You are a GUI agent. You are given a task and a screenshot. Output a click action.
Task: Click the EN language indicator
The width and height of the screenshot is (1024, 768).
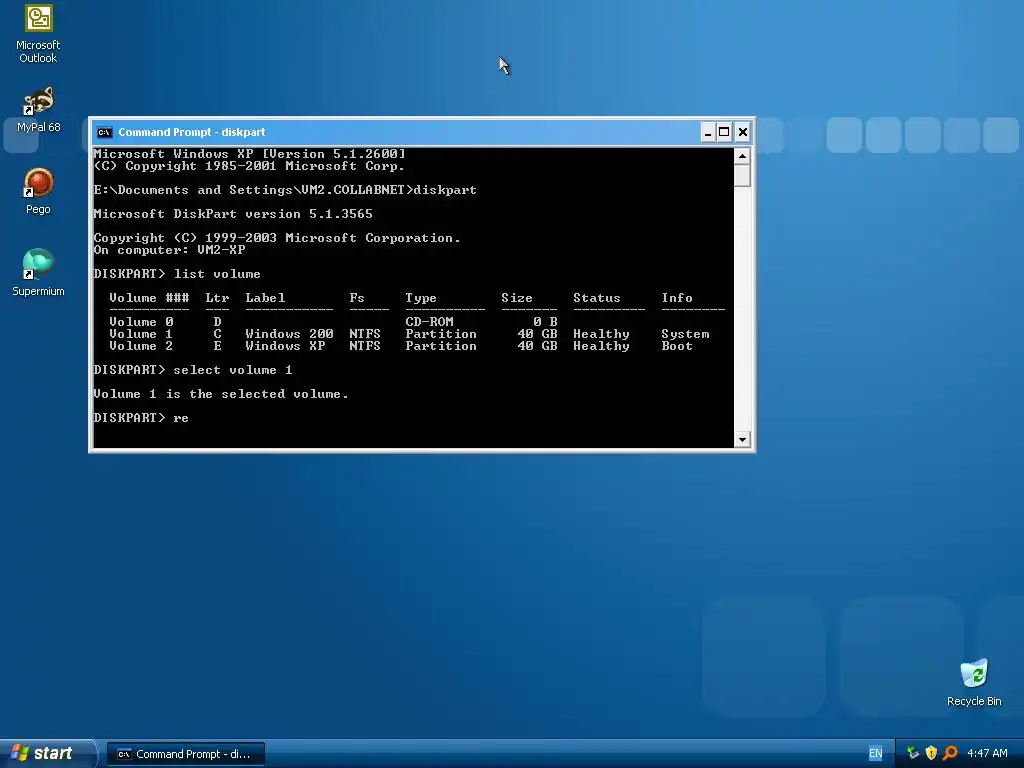(875, 754)
